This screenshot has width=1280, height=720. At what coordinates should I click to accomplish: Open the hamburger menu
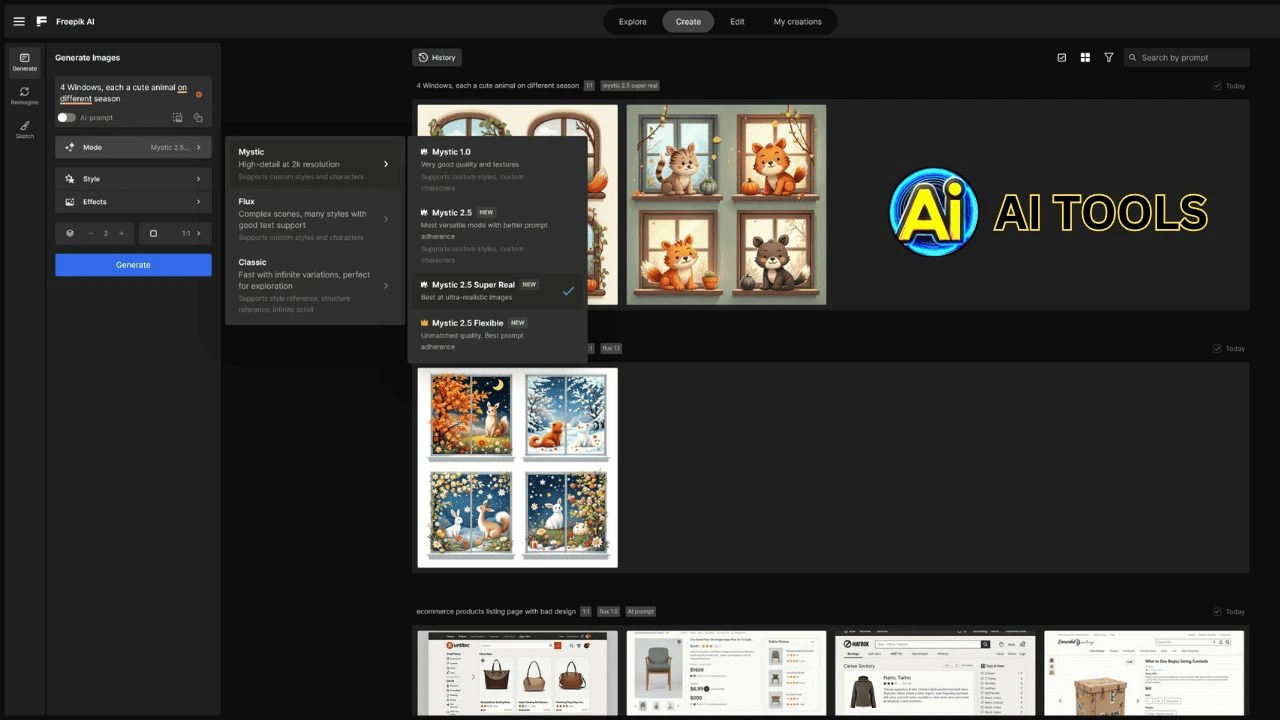click(19, 21)
